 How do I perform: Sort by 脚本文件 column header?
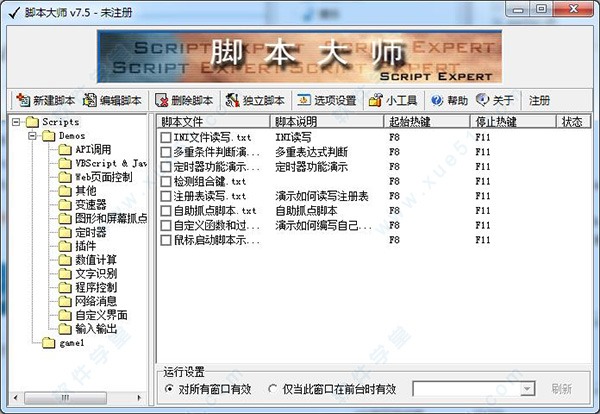213,122
